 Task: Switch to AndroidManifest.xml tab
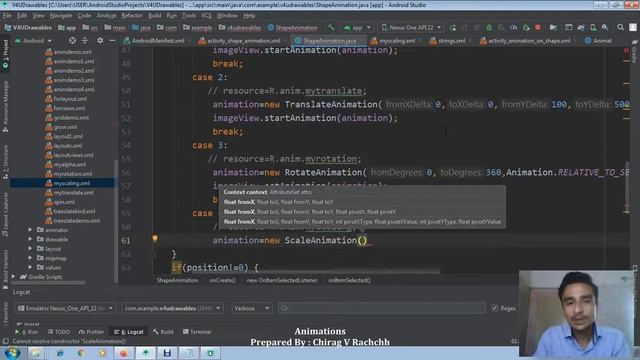tap(158, 41)
